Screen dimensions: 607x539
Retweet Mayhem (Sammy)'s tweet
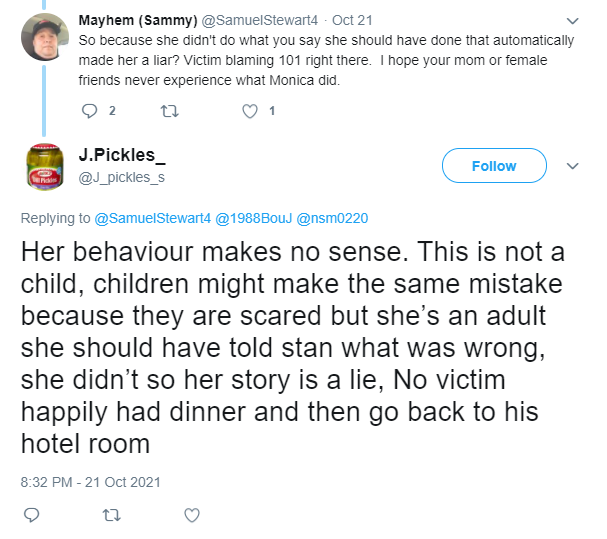(x=170, y=112)
